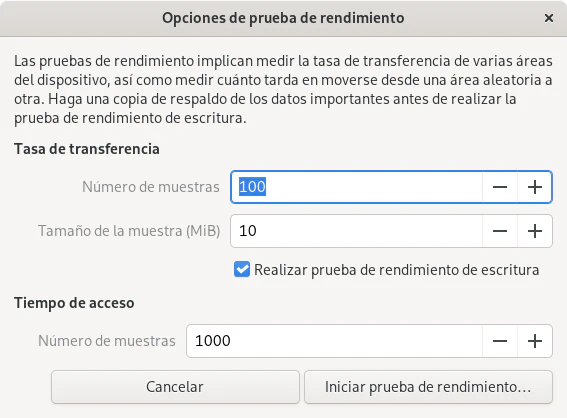The image size is (567, 418).
Task: Click the Número de muestras label under Tiempo de acceso
Action: click(x=107, y=341)
